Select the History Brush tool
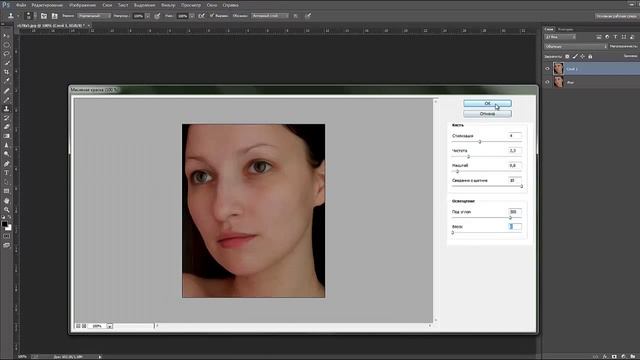 coord(7,118)
